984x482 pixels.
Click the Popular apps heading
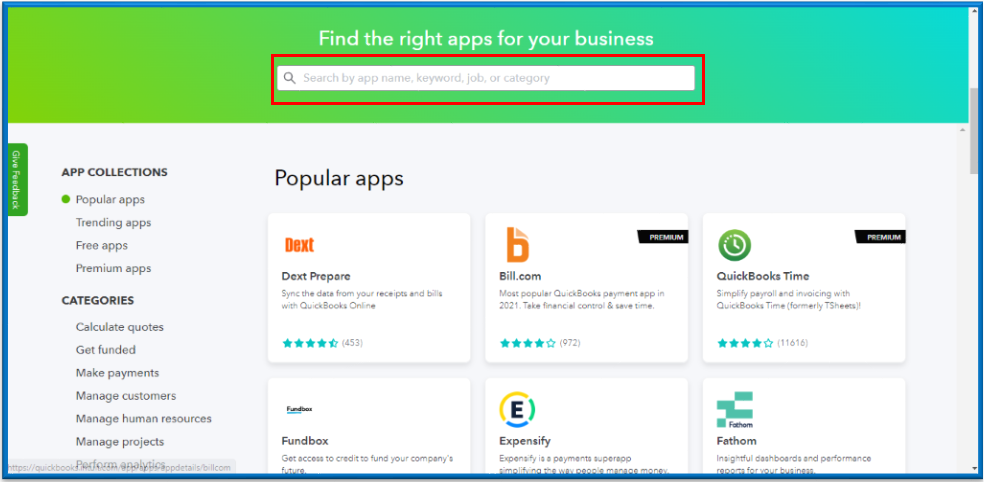[x=339, y=179]
